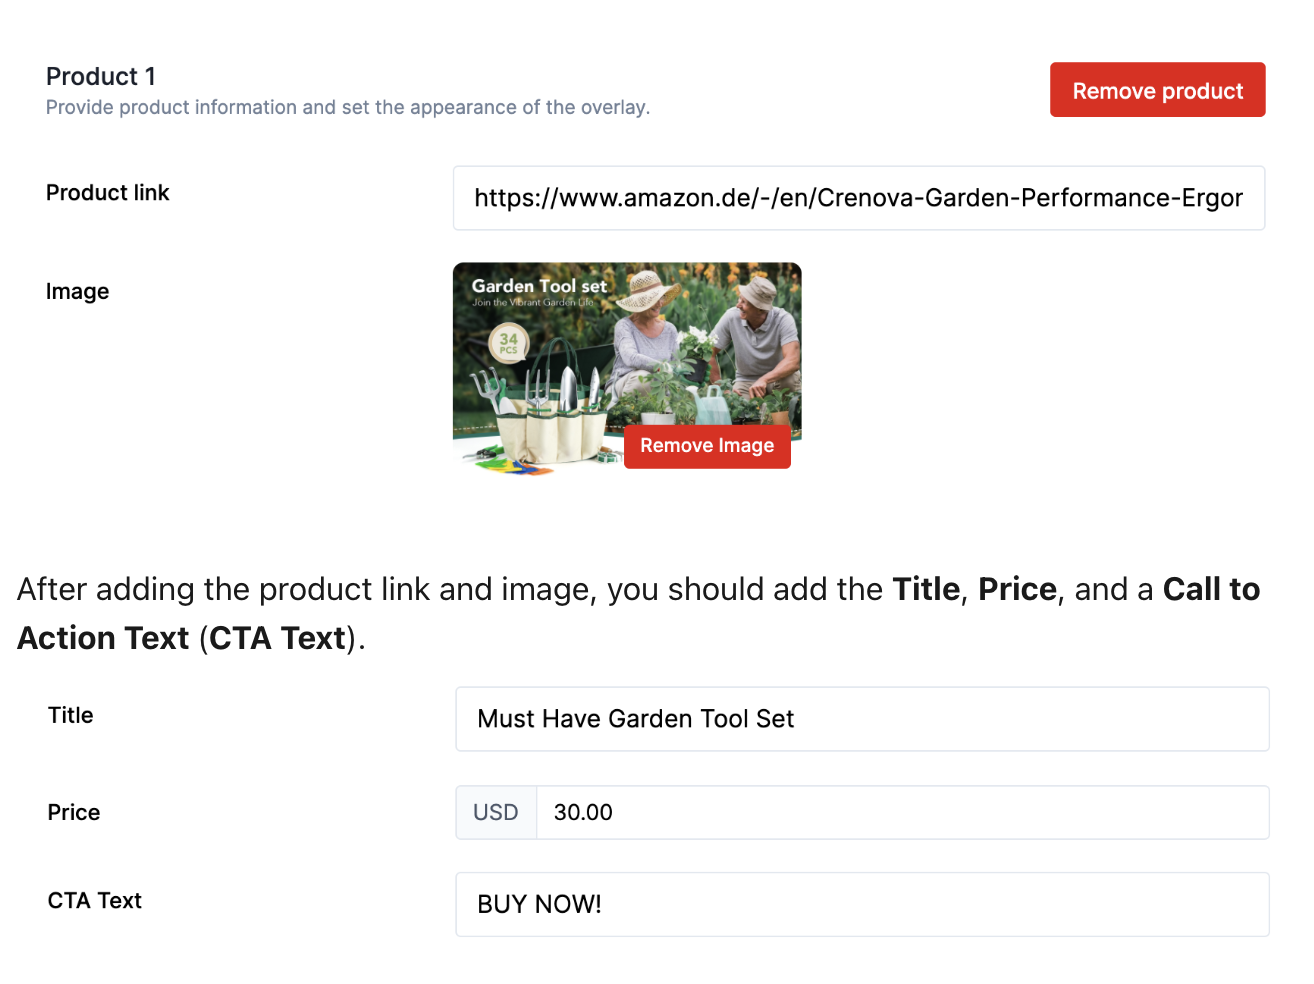Click the USD currency prefix
1314x984 pixels.
tap(496, 812)
